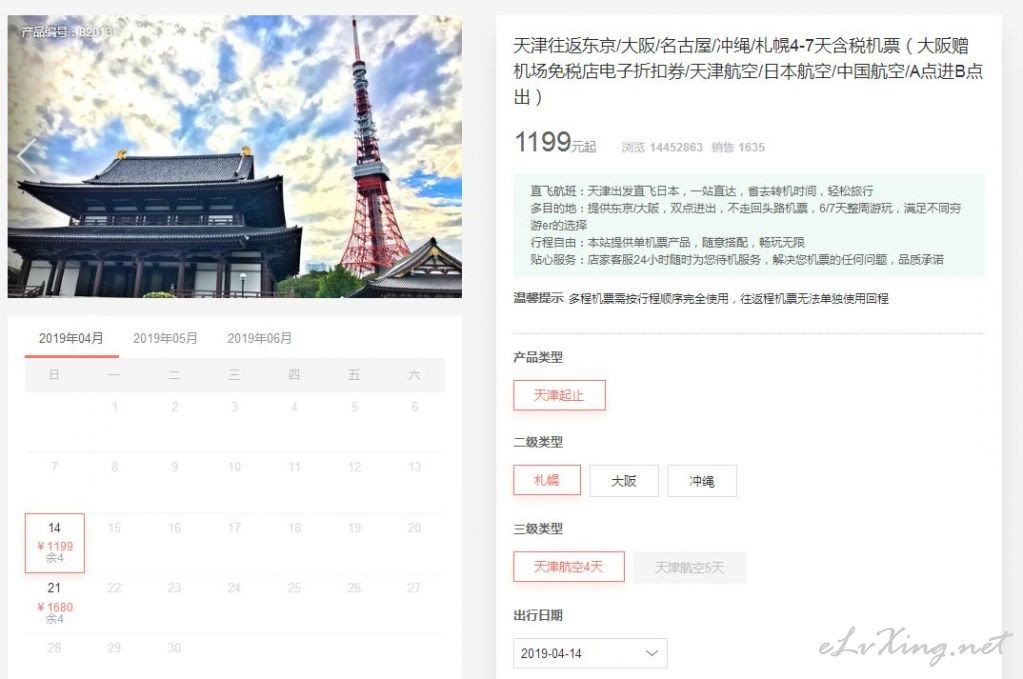
Task: Select 札幌 as secondary type
Action: [547, 481]
